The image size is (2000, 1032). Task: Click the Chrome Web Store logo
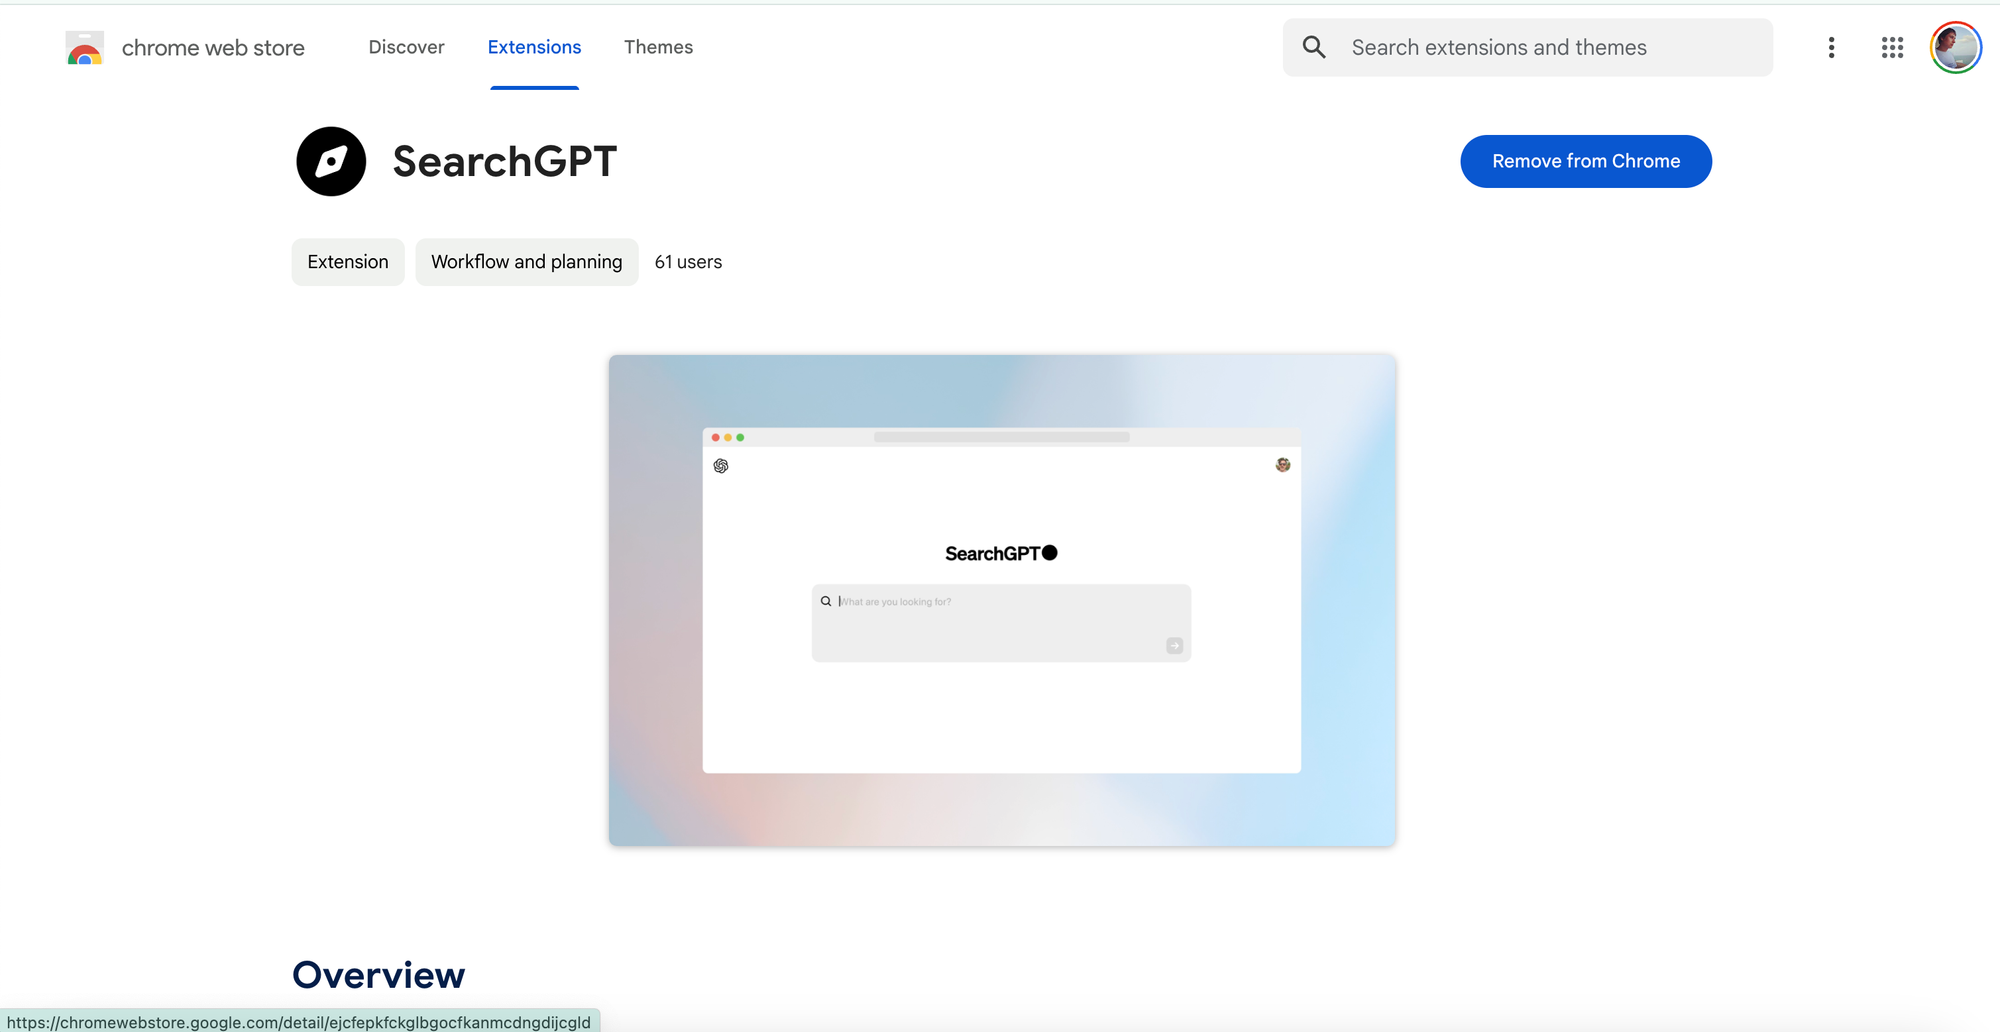[185, 47]
